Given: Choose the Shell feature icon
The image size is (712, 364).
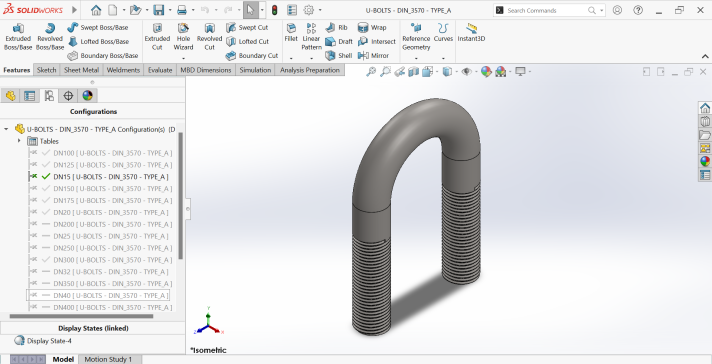Looking at the screenshot, I should tap(339, 55).
